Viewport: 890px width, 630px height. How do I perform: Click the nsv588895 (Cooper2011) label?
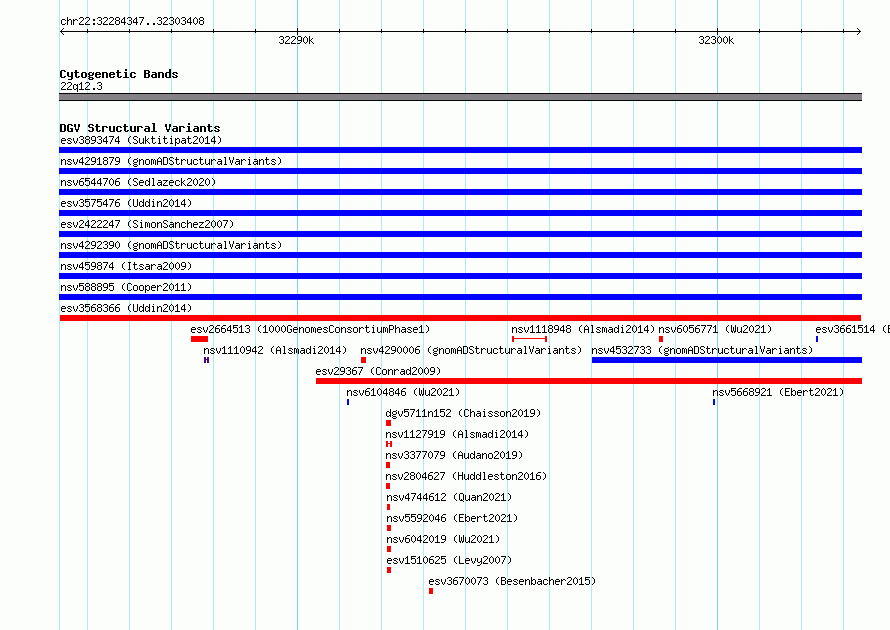point(126,287)
